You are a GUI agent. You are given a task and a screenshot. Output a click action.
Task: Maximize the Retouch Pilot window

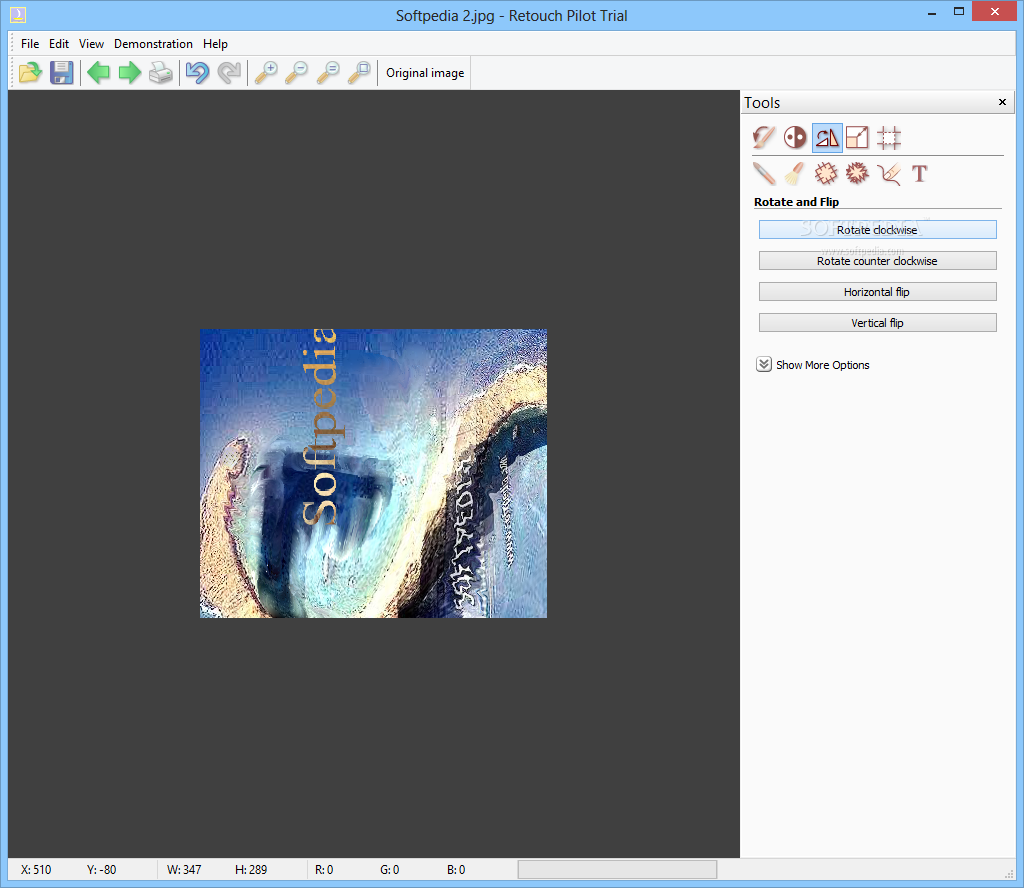click(x=959, y=12)
